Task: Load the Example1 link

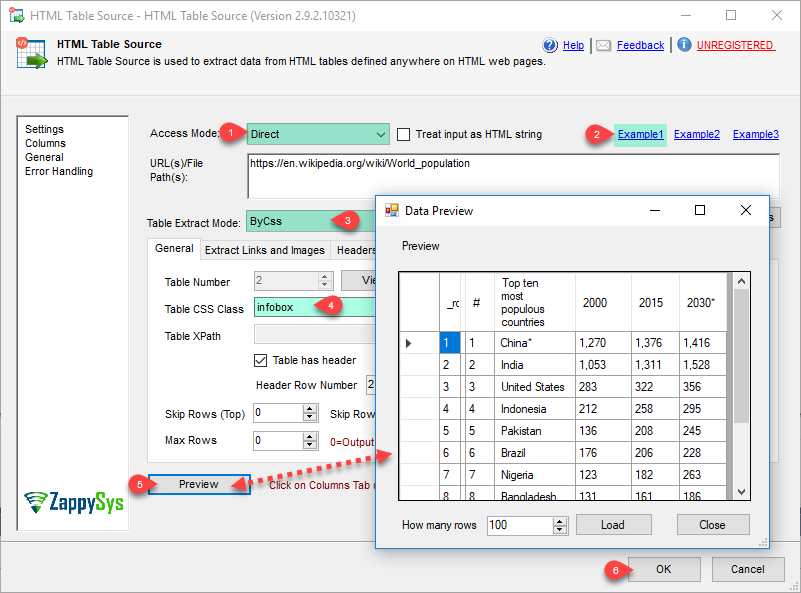Action: [x=640, y=134]
